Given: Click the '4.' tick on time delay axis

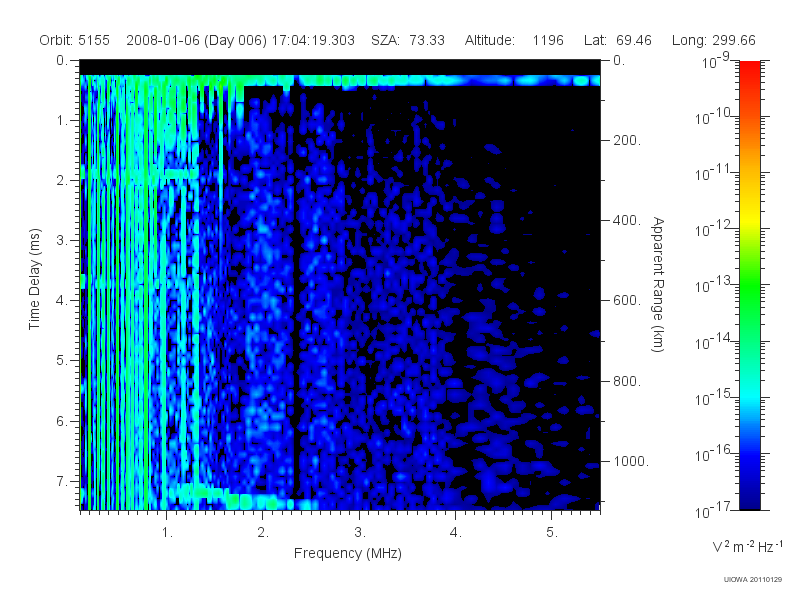Looking at the screenshot, I should click(x=61, y=301).
